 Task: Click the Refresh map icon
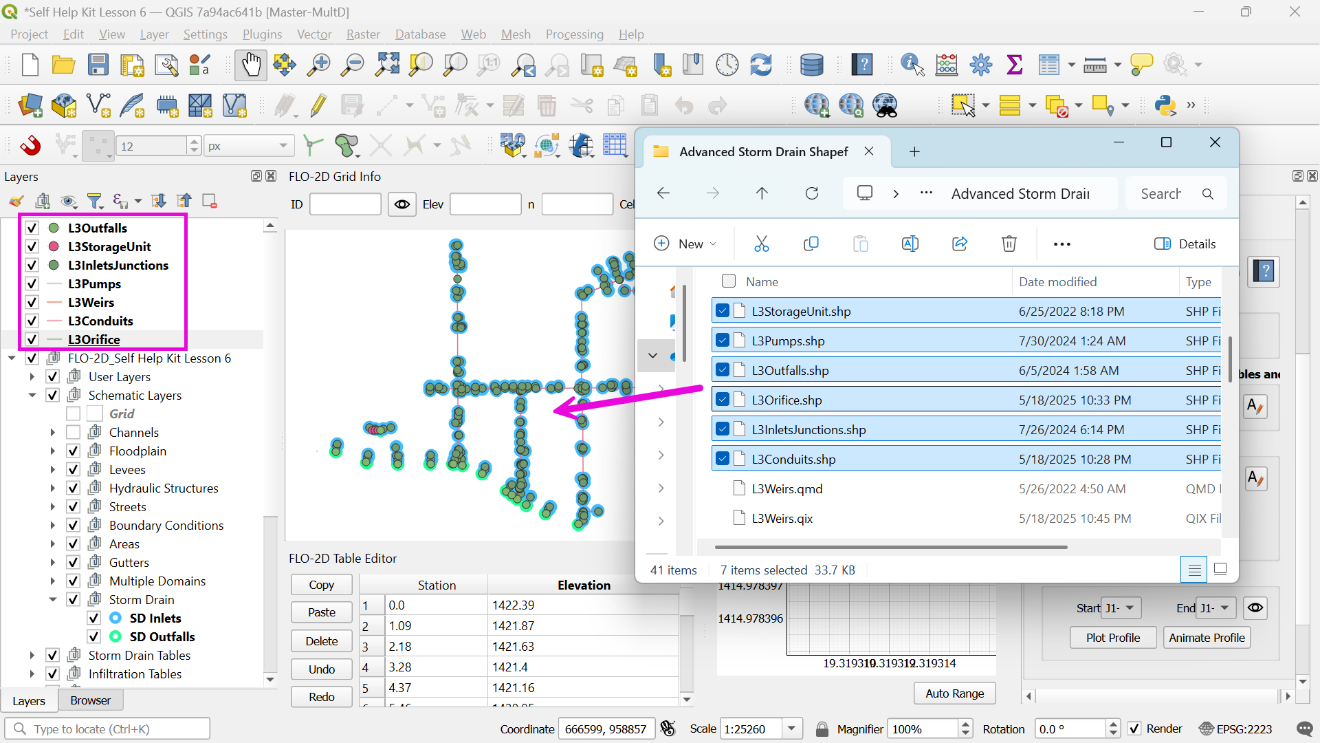pyautogui.click(x=761, y=65)
